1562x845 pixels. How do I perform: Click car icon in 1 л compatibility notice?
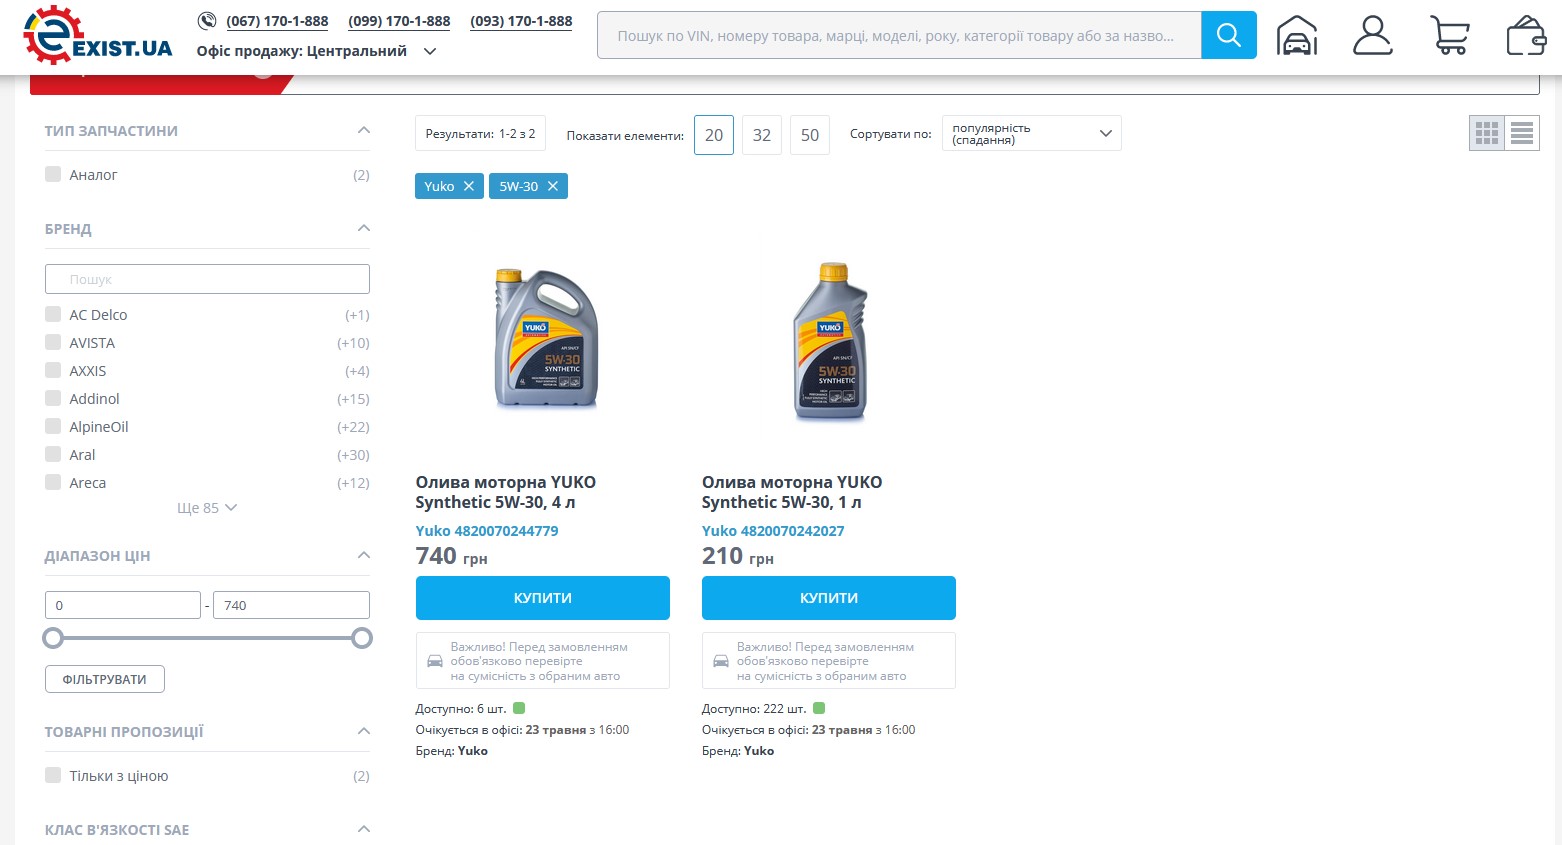click(721, 661)
